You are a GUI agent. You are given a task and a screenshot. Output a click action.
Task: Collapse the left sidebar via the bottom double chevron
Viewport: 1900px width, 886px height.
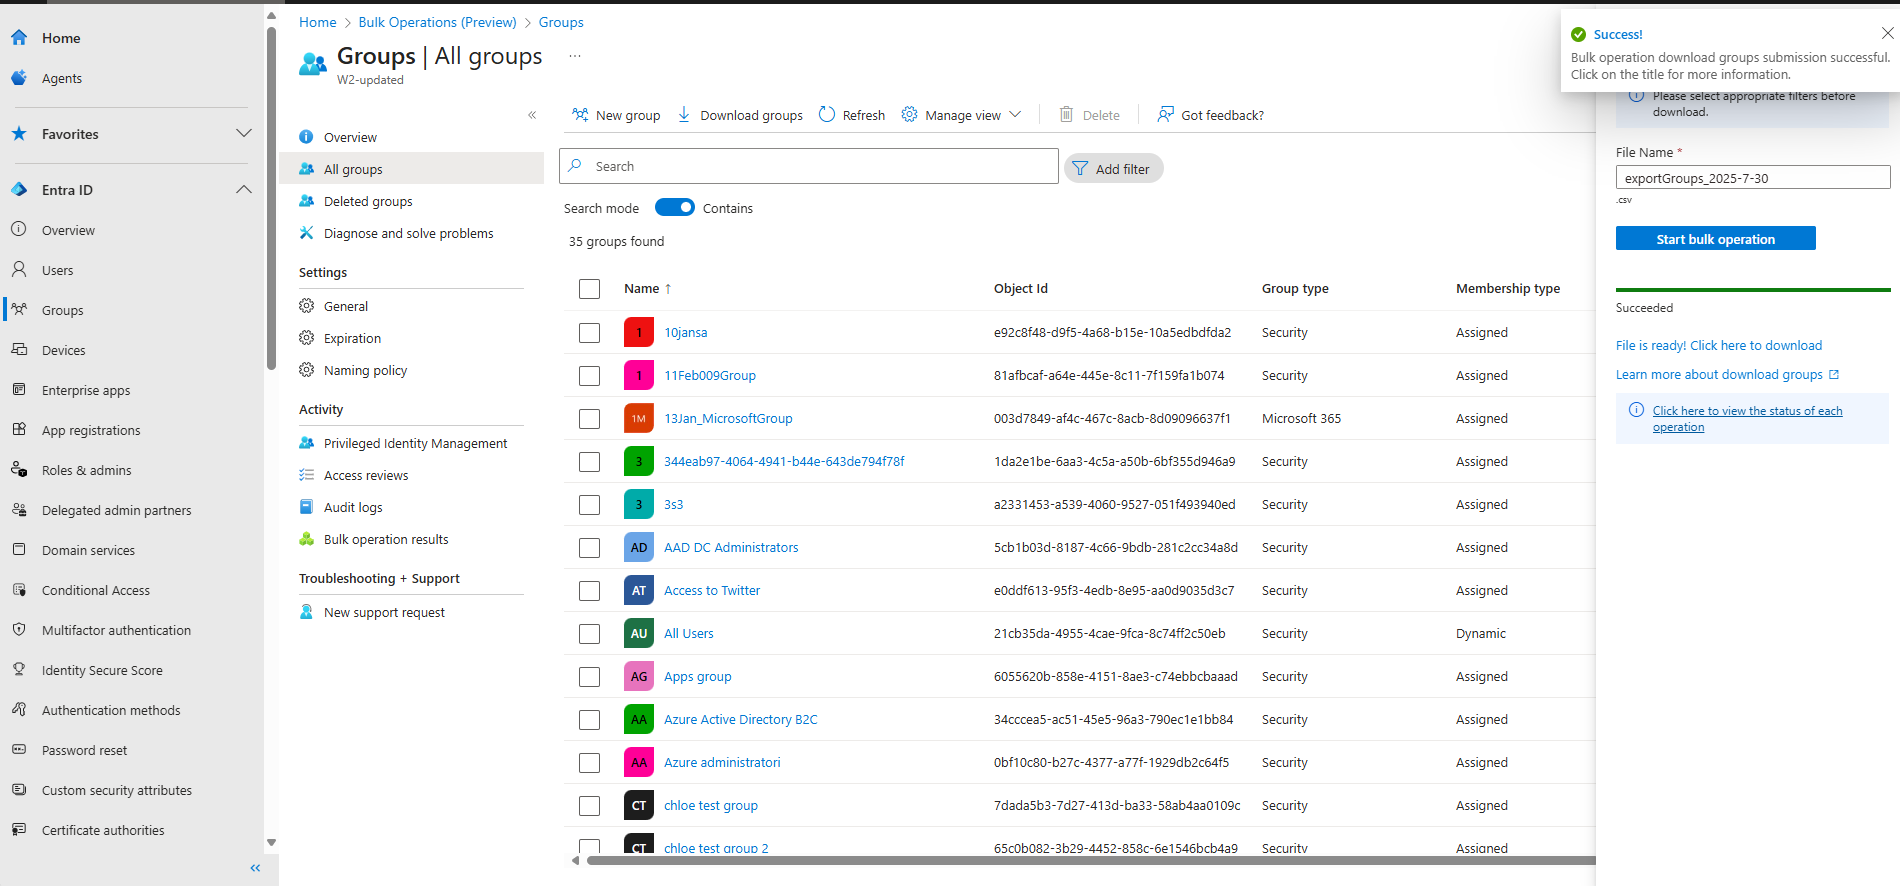pos(255,868)
